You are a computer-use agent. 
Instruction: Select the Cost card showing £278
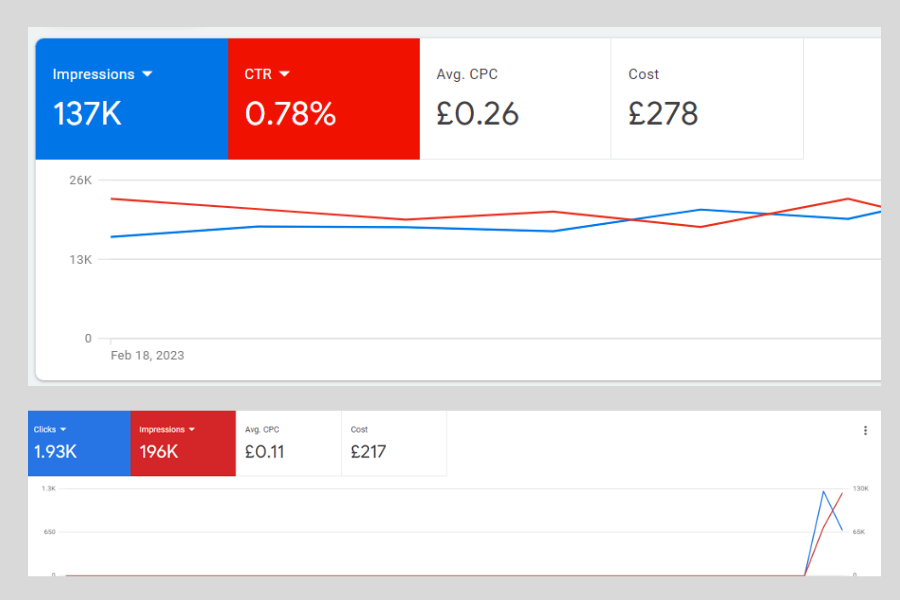706,98
